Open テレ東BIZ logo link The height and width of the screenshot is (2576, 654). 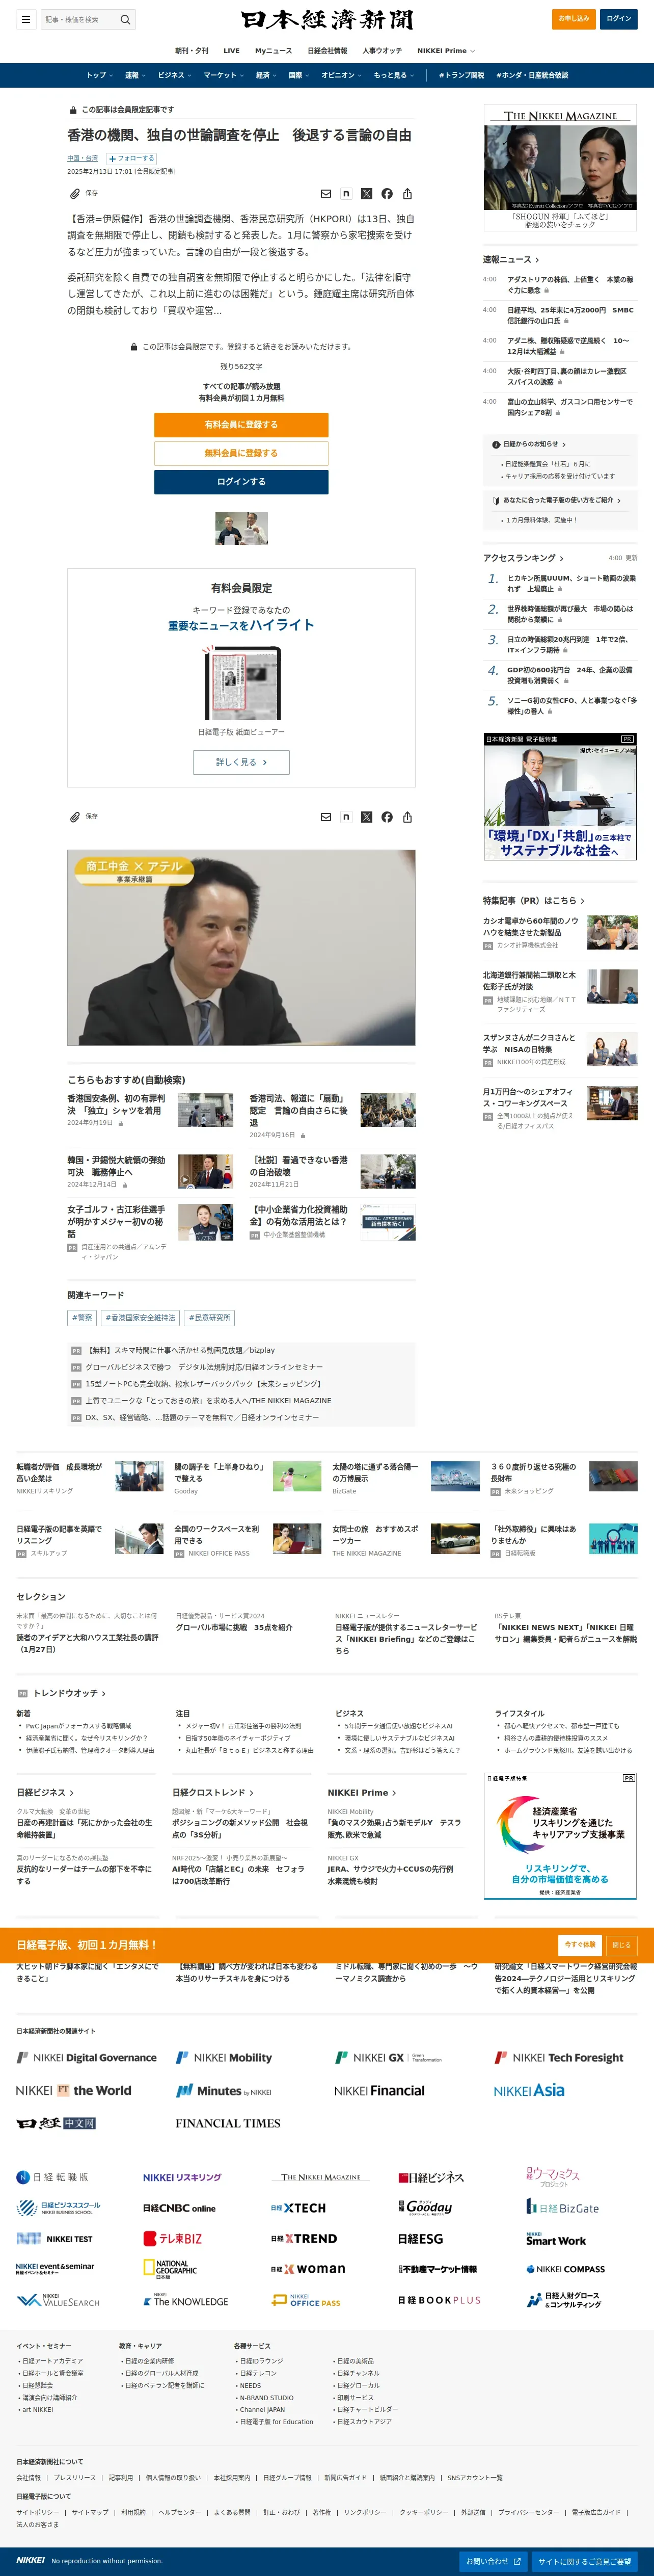[173, 2238]
